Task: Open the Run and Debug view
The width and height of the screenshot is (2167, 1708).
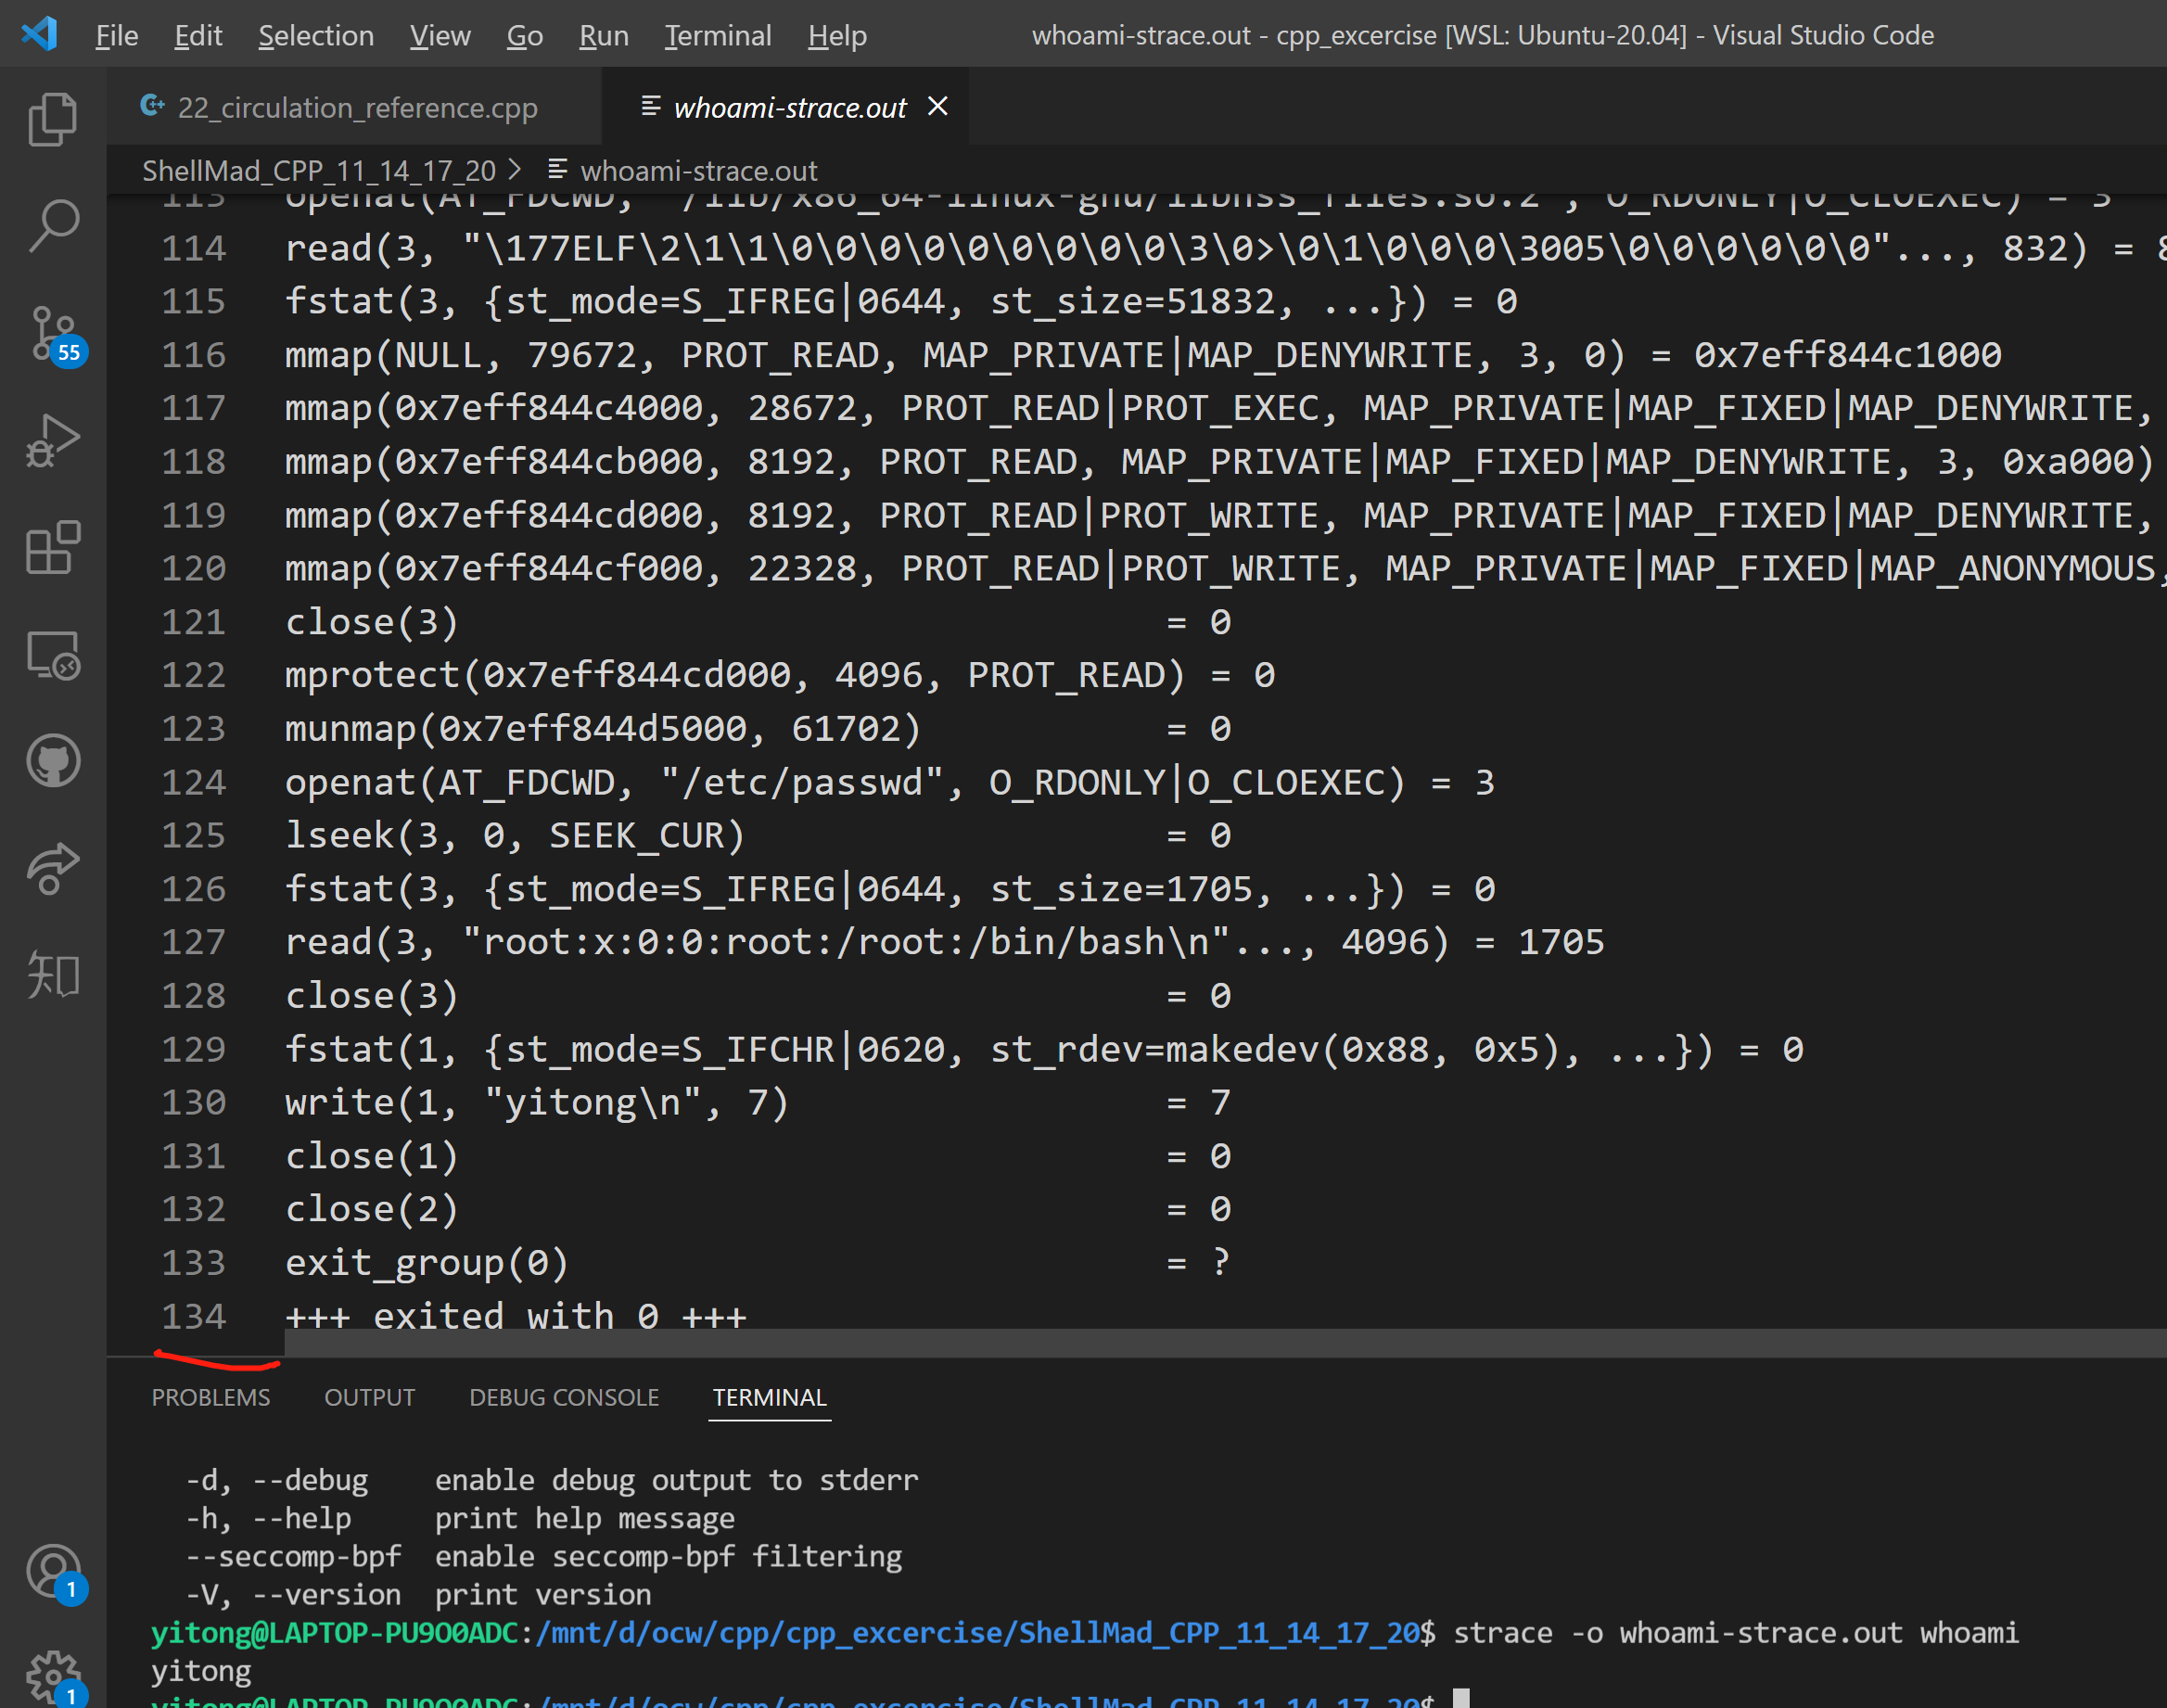Action: tap(53, 441)
